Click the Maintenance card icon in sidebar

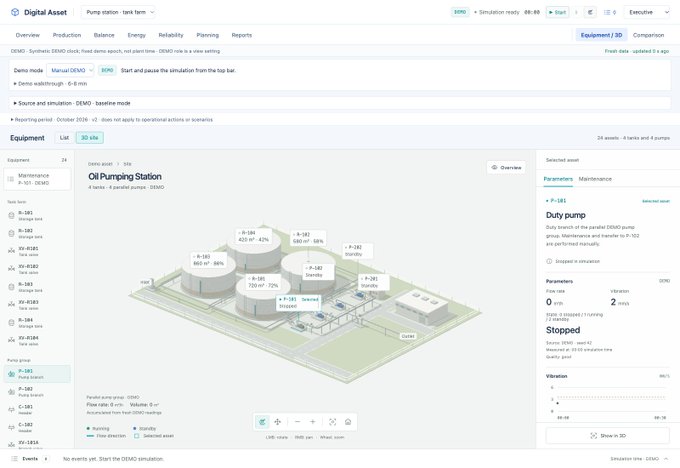pyautogui.click(x=11, y=179)
